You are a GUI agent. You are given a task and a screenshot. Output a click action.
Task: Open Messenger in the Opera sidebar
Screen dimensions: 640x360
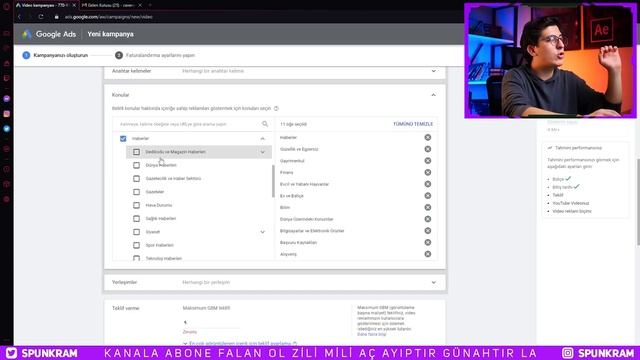pos(7,99)
